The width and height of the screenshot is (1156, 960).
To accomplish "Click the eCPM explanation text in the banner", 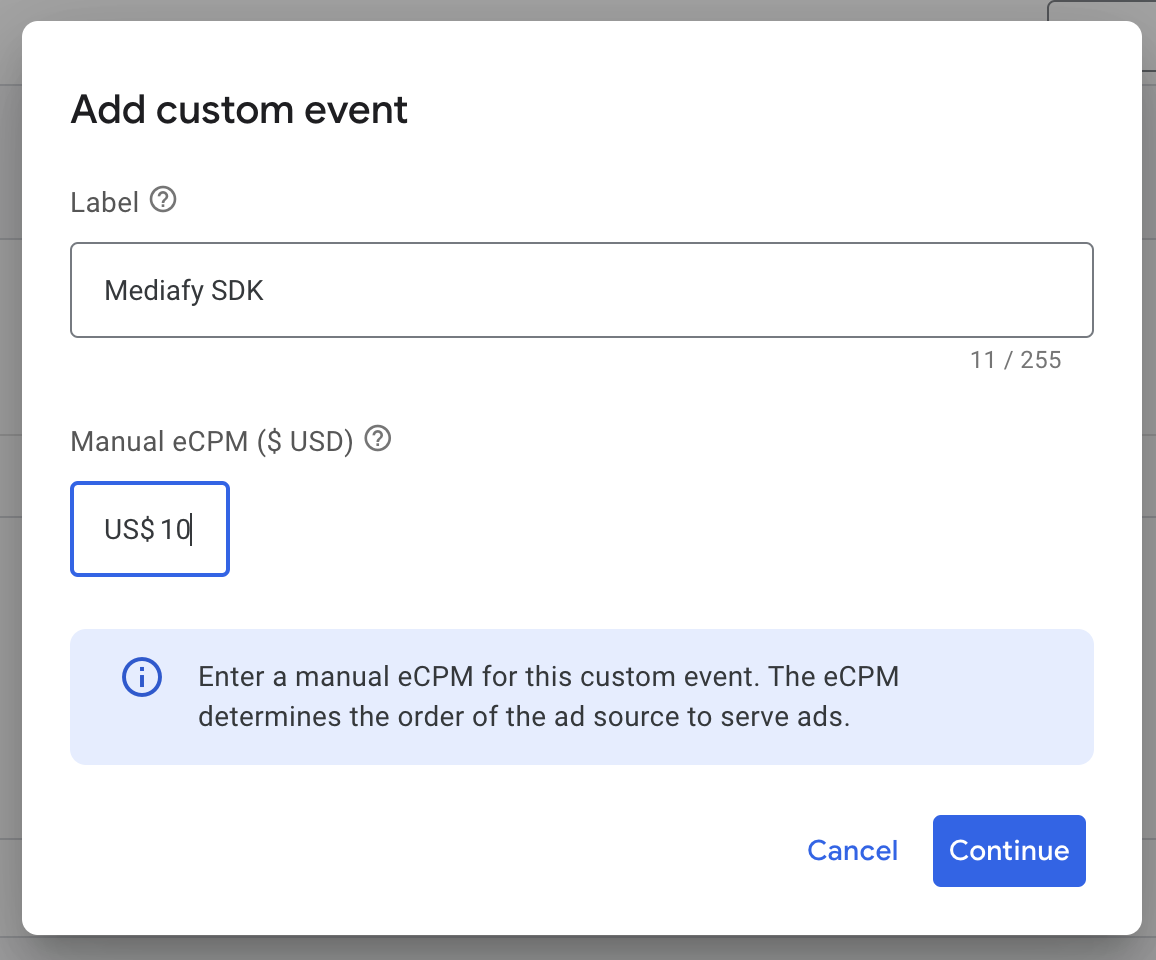I will 548,697.
